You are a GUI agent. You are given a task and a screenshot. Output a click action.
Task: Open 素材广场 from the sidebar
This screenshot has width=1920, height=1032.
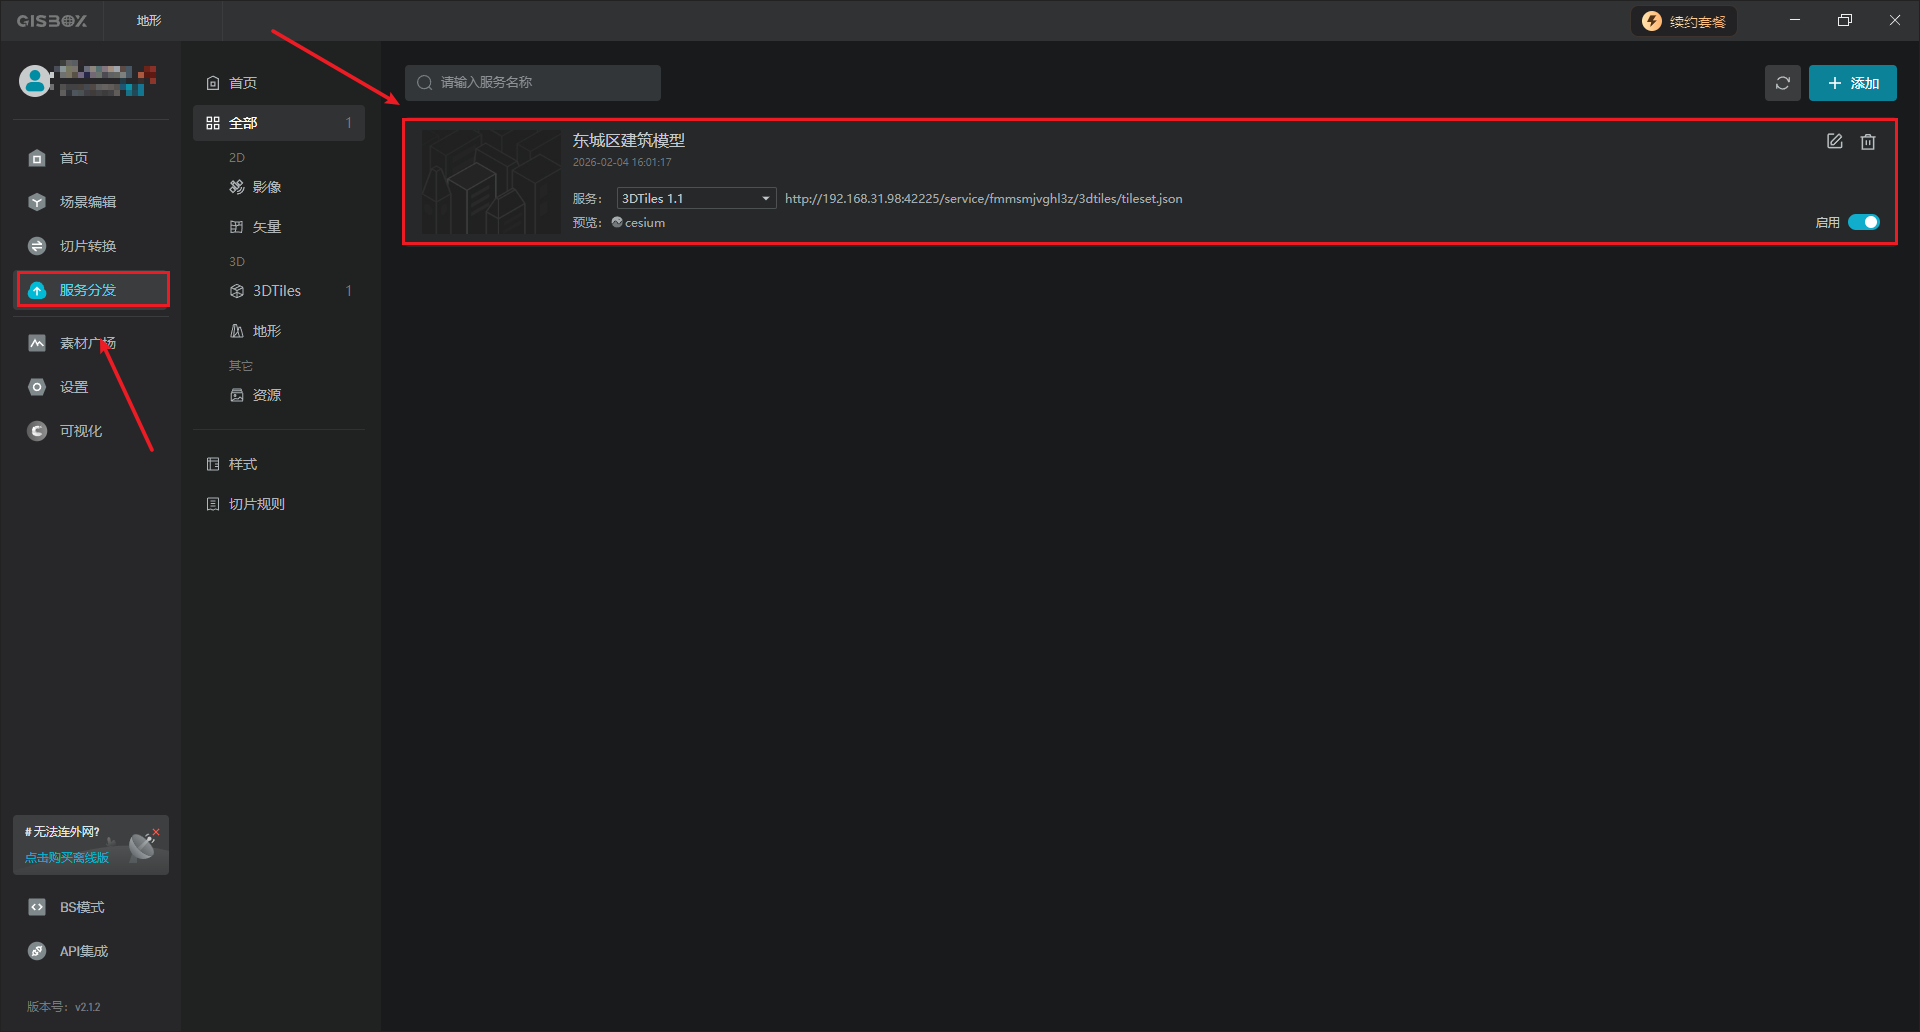point(87,343)
